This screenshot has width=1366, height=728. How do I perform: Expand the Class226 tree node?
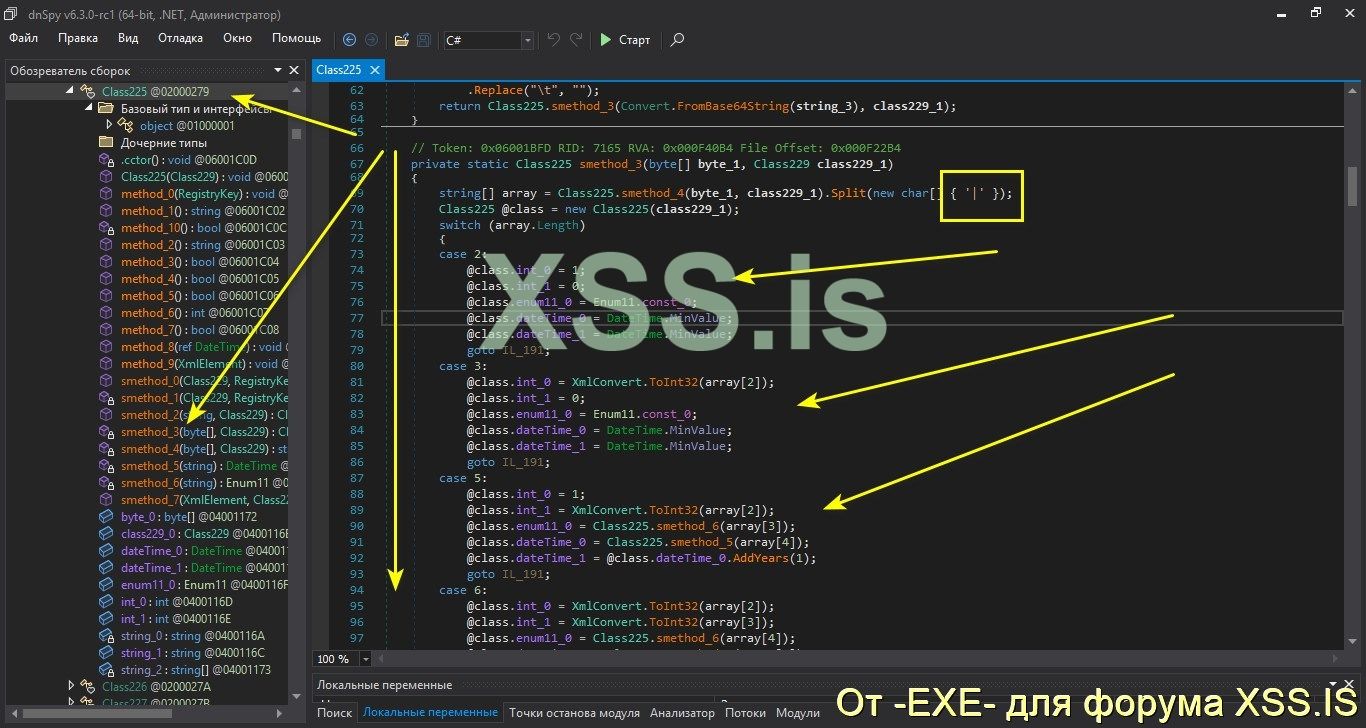[71, 686]
